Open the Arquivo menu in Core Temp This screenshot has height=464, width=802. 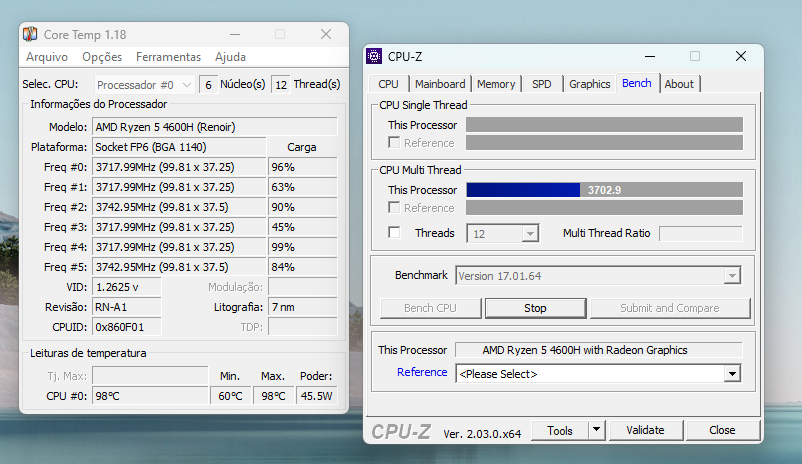(x=47, y=57)
